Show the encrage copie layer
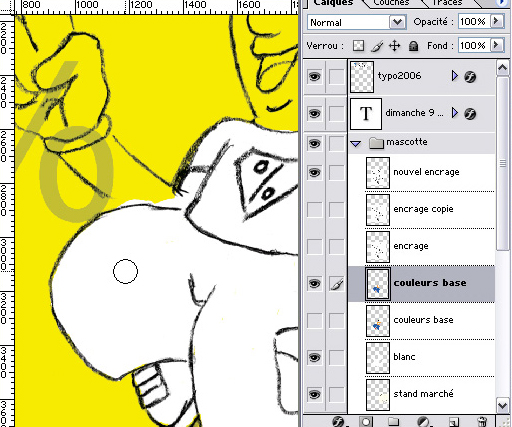 (314, 210)
